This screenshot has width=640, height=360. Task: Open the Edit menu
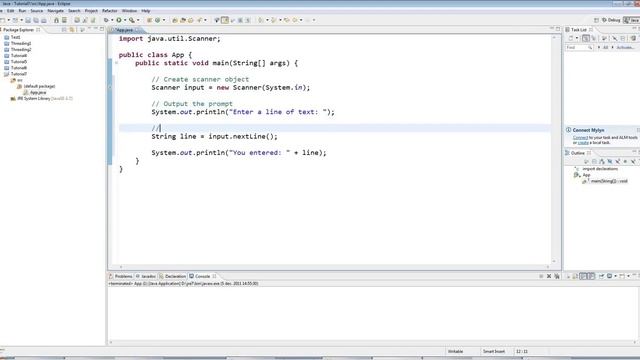tap(11, 11)
